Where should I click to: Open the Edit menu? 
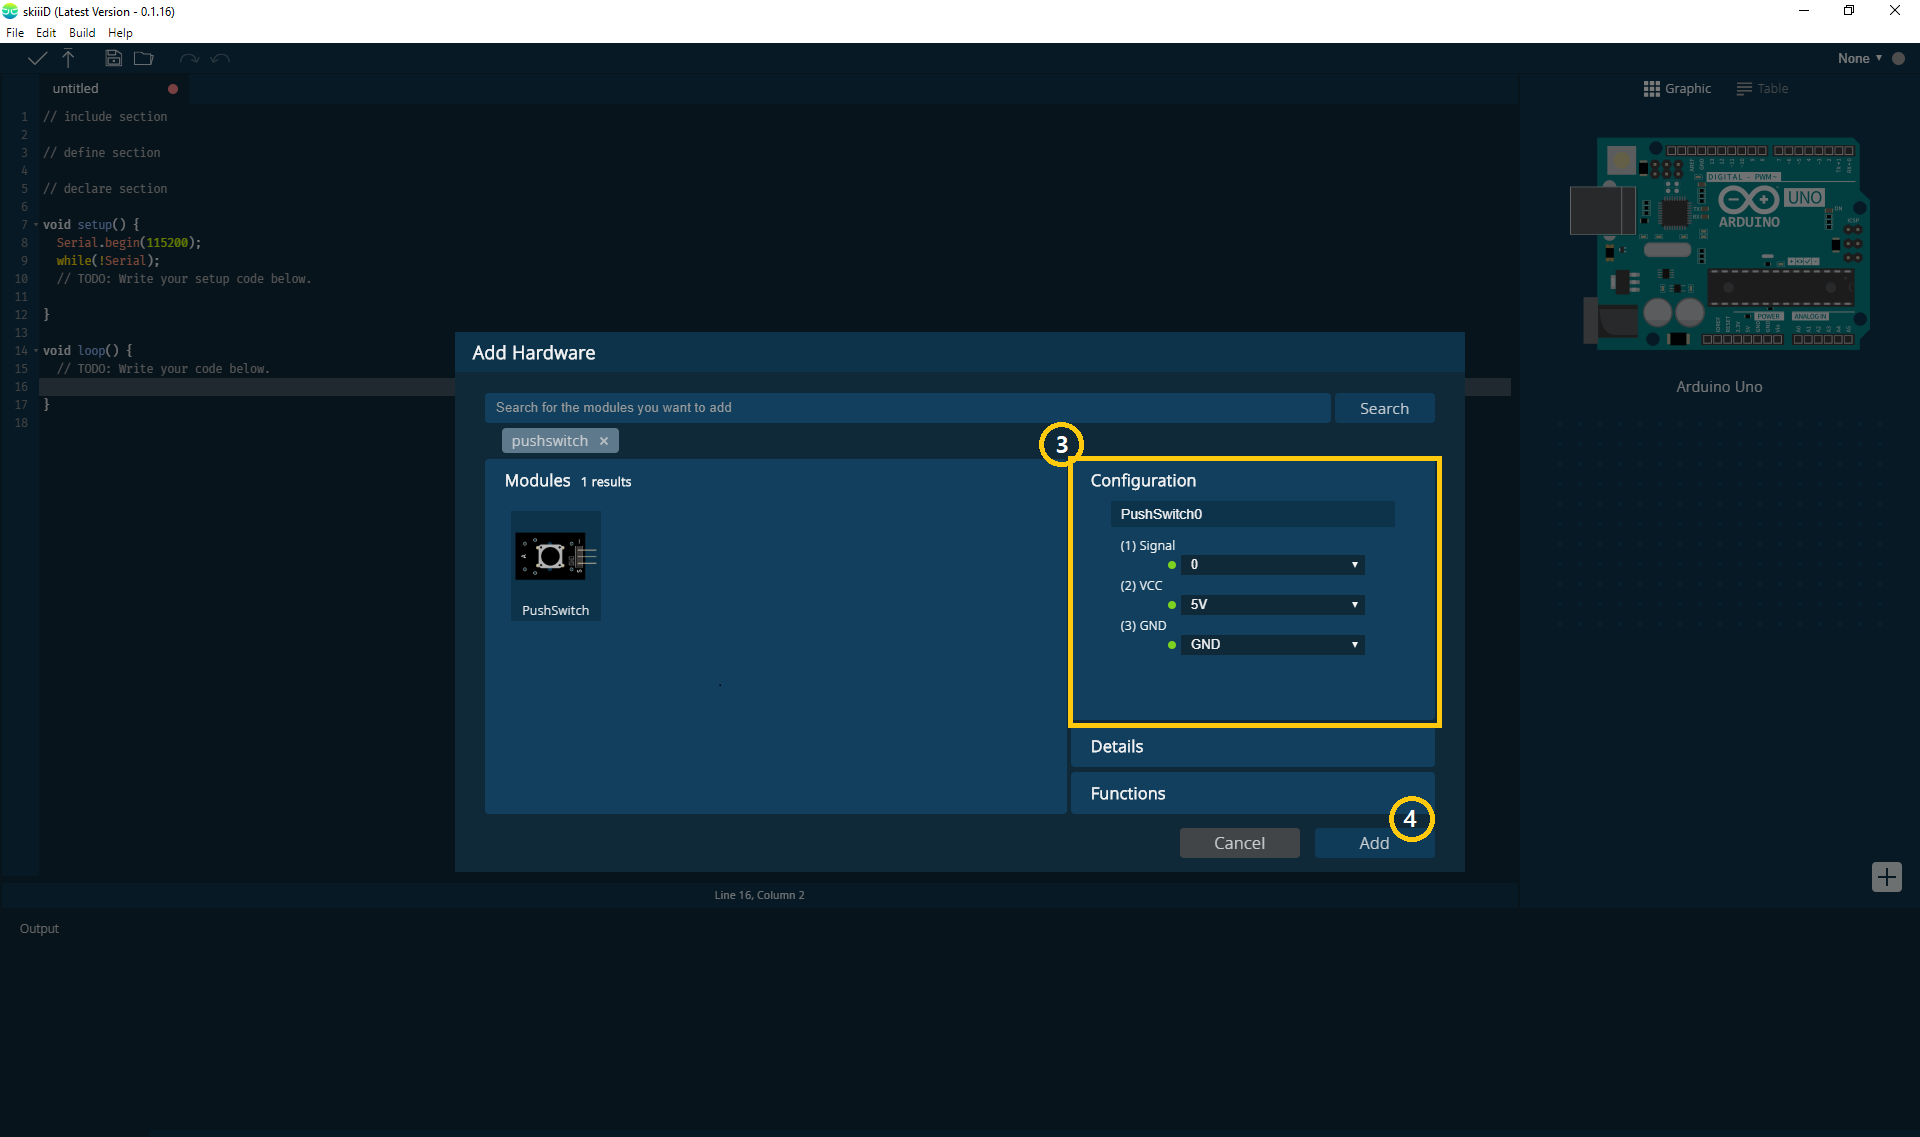47,32
